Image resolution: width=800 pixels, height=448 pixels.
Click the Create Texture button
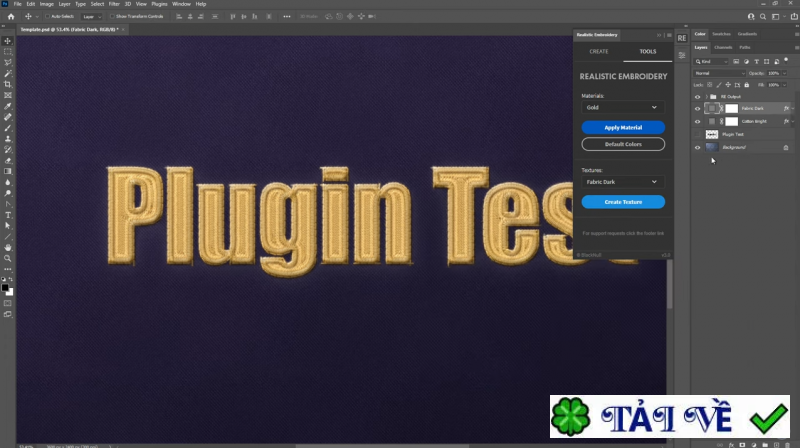[623, 202]
